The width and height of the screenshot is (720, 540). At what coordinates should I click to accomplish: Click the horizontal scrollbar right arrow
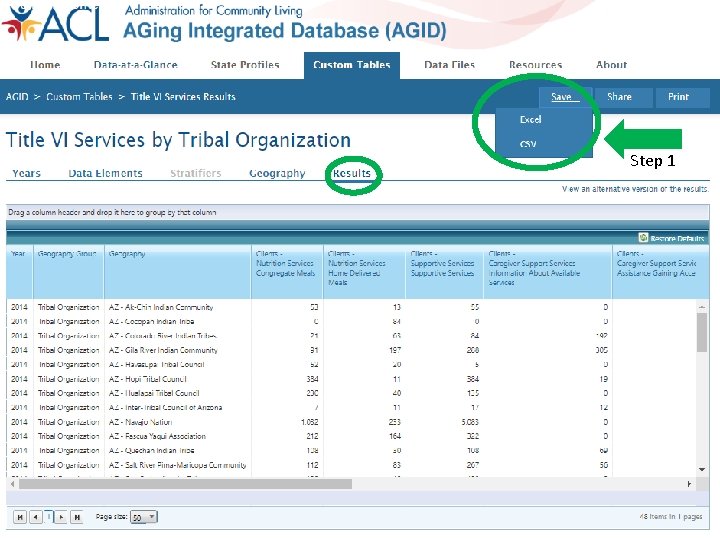689,484
